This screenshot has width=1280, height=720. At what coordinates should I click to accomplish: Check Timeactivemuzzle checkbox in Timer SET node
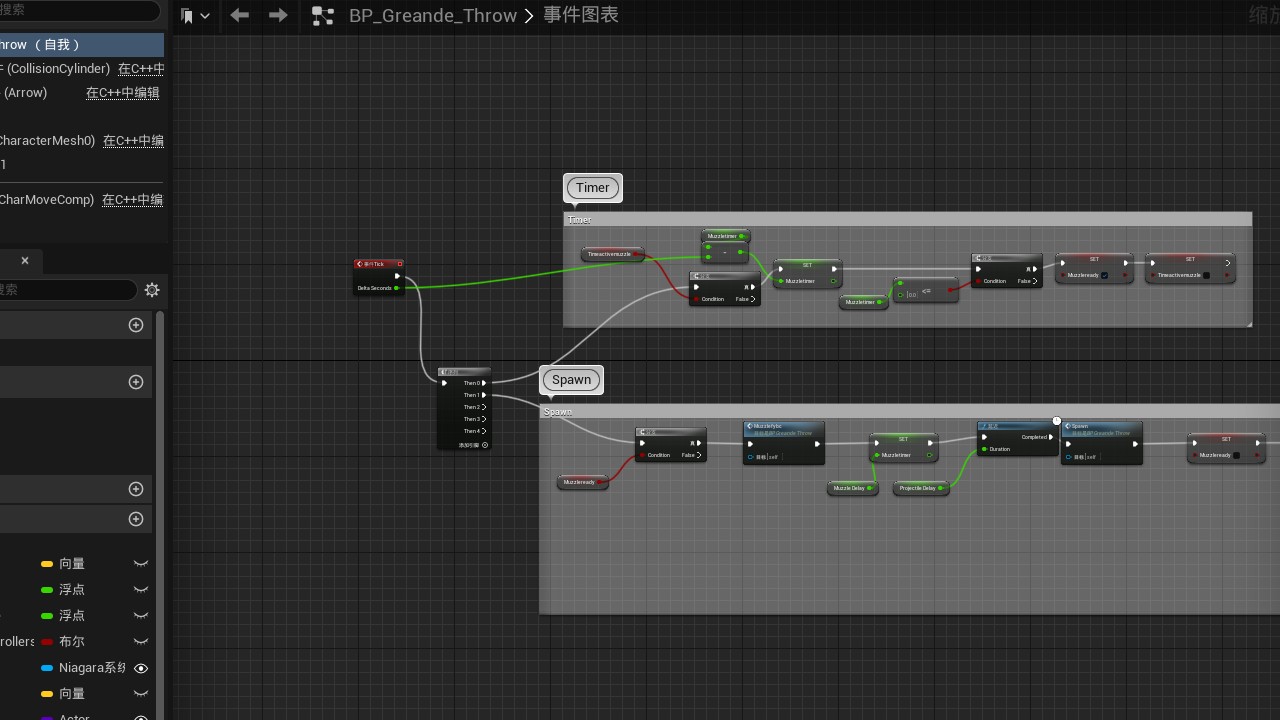click(x=1206, y=275)
